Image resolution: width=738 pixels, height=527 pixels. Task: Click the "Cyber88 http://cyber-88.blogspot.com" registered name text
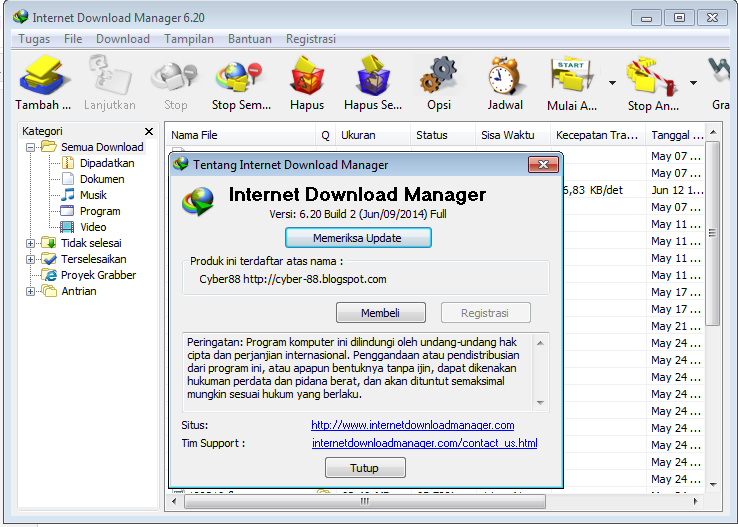pos(293,279)
